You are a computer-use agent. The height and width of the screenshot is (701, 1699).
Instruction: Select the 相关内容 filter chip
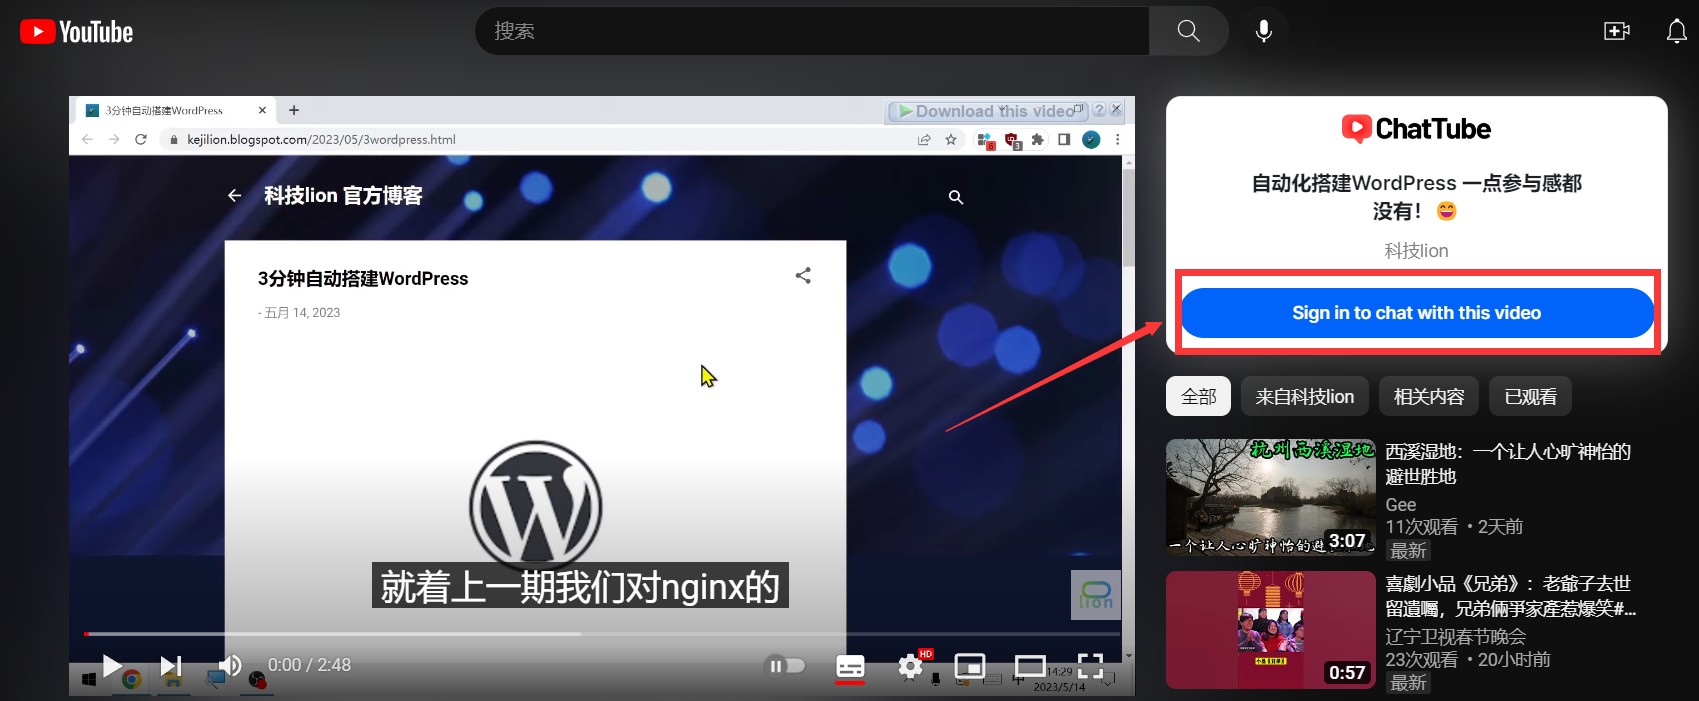click(x=1429, y=397)
